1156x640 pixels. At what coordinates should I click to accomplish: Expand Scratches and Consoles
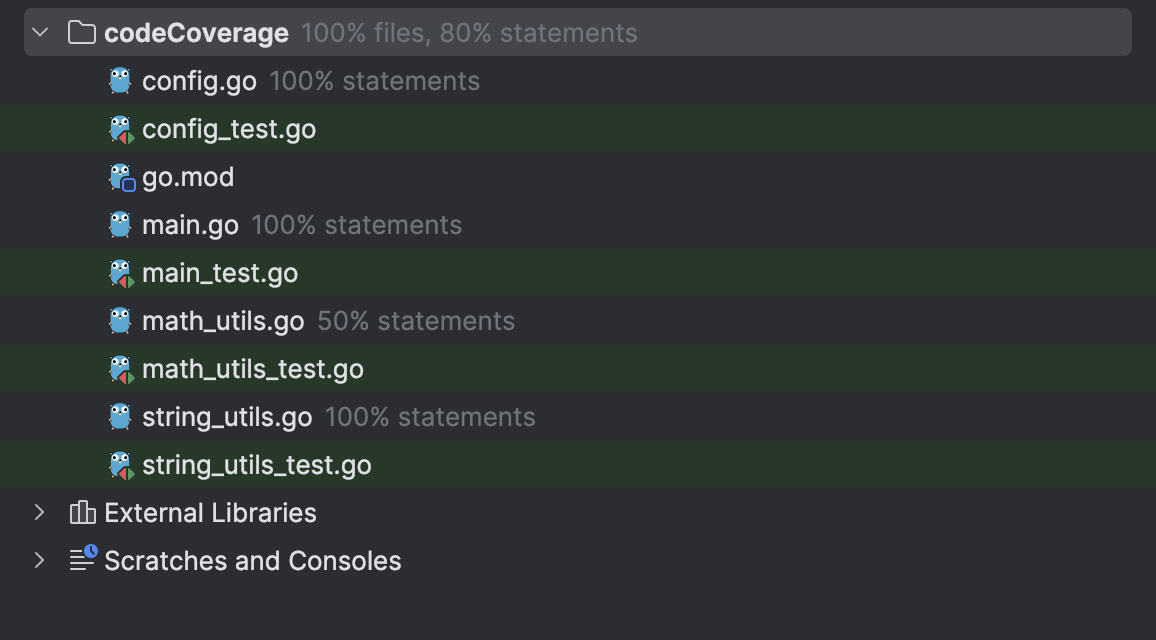pos(39,560)
